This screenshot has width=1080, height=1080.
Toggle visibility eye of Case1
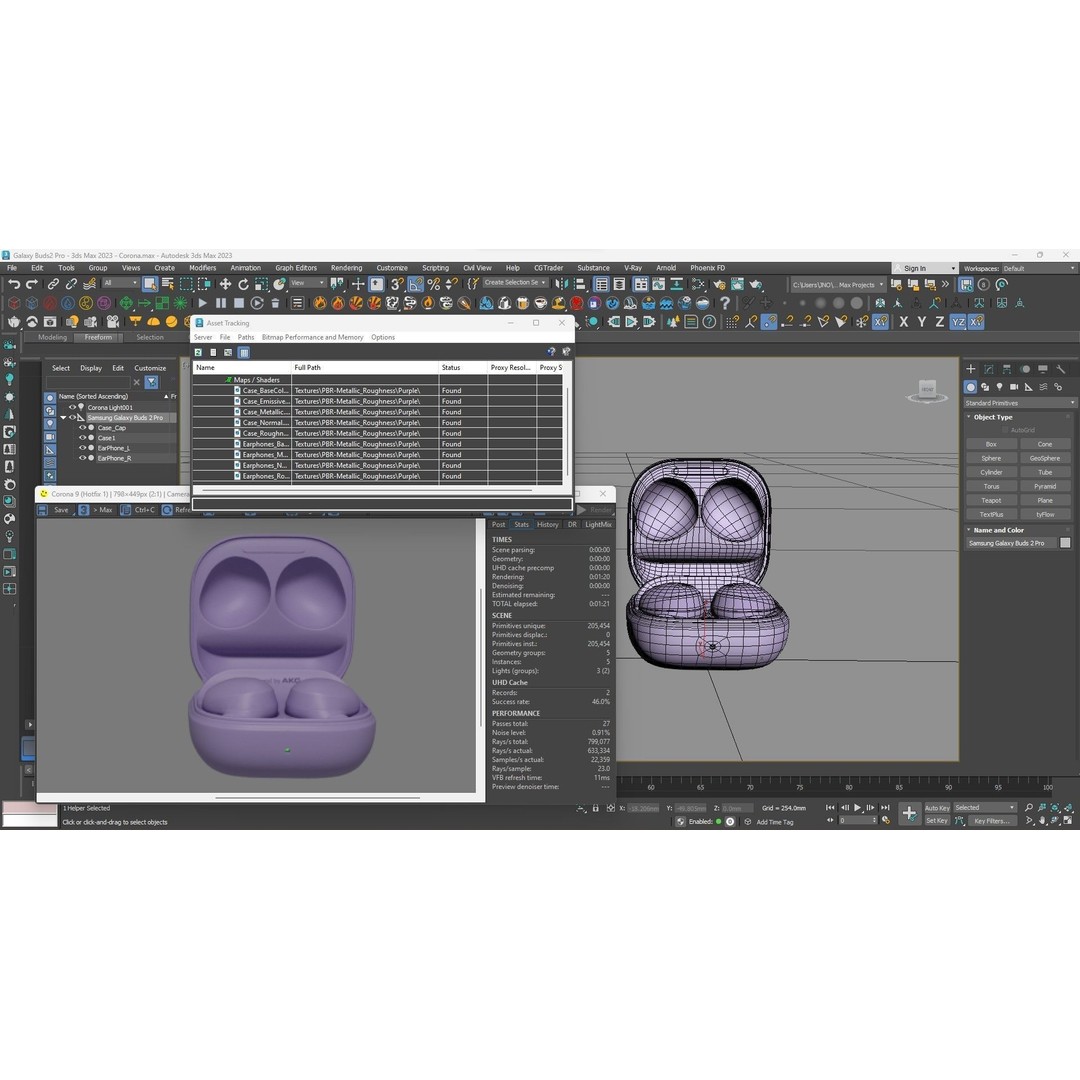click(82, 438)
